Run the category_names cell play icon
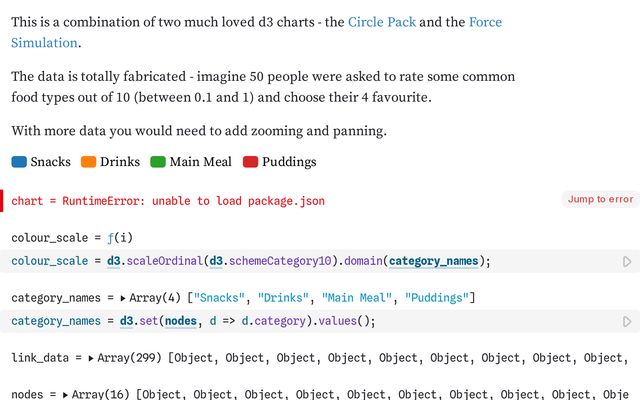 pos(627,322)
